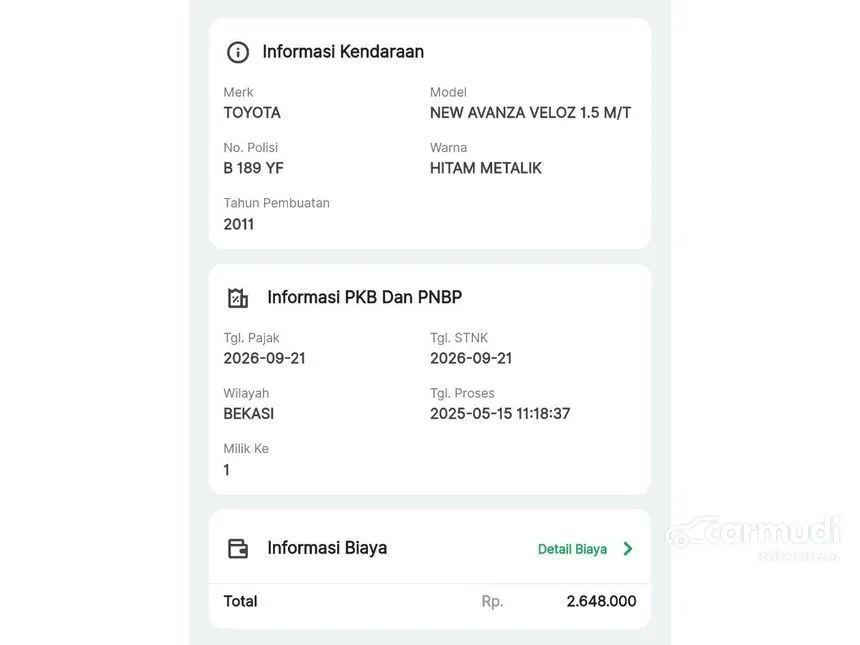The width and height of the screenshot is (860, 645).
Task: Click the license plate B 189 YF
Action: 253,168
